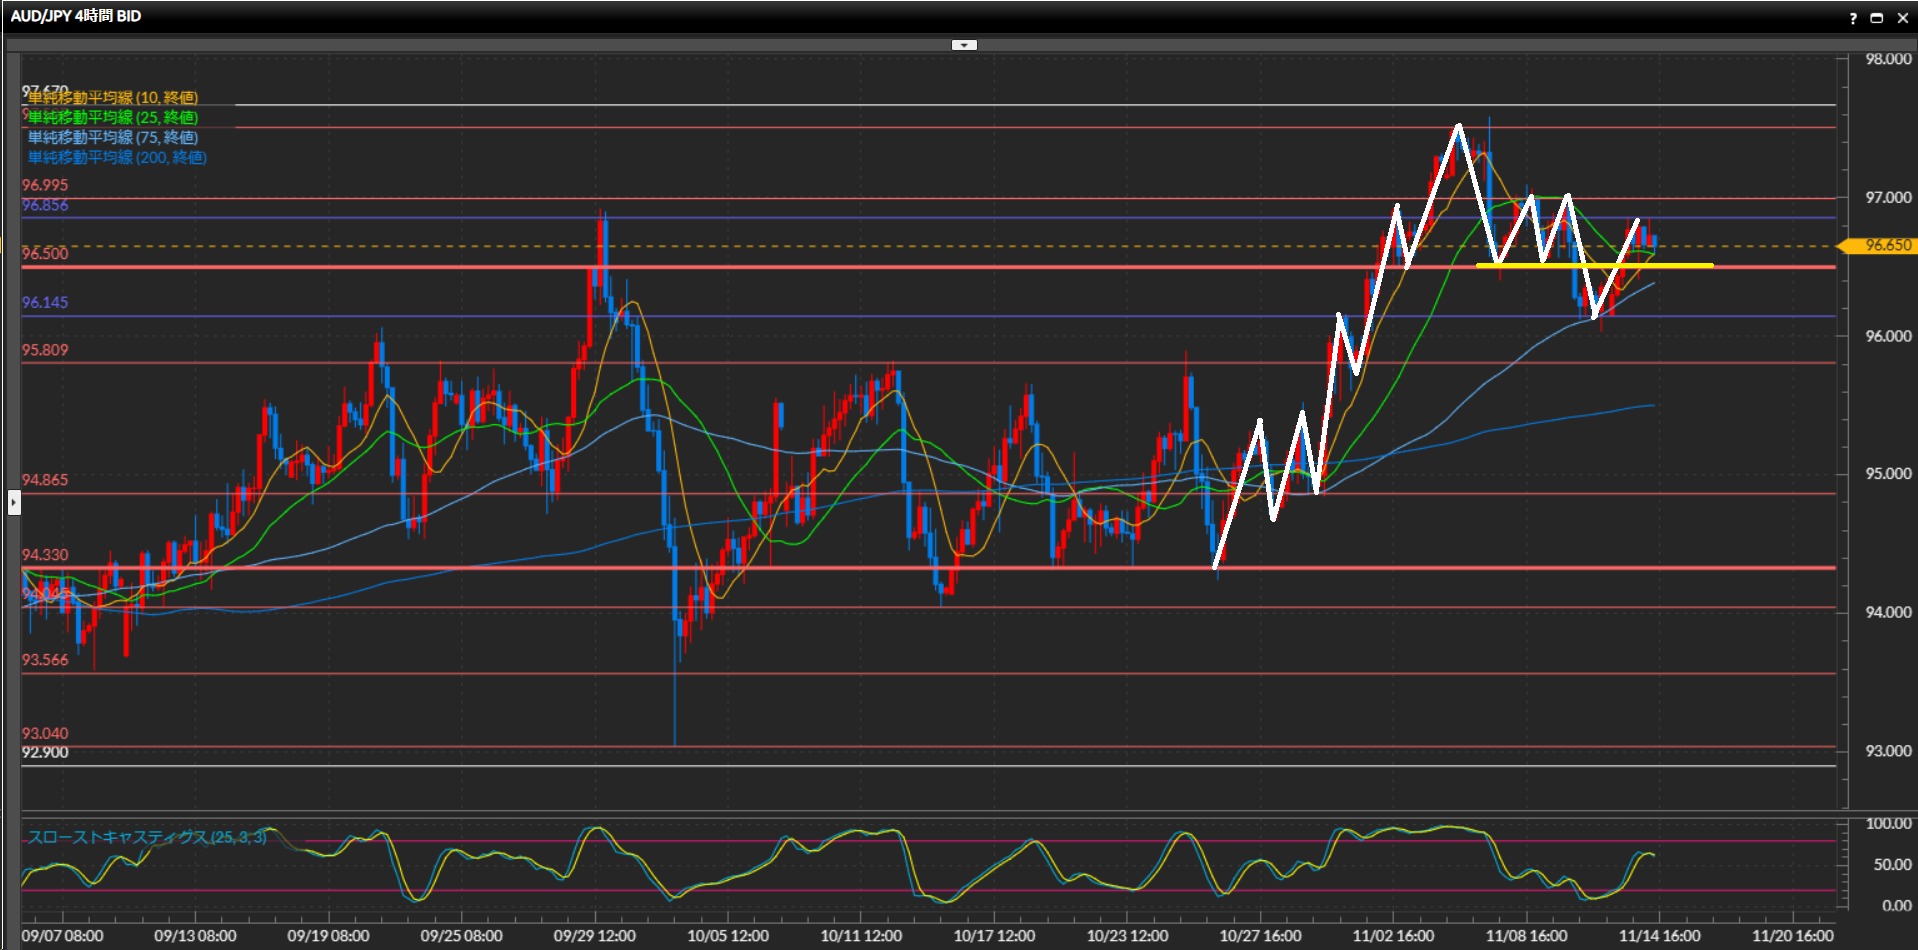This screenshot has width=1918, height=950.
Task: Click the 97.000 price scale label
Action: click(1888, 198)
